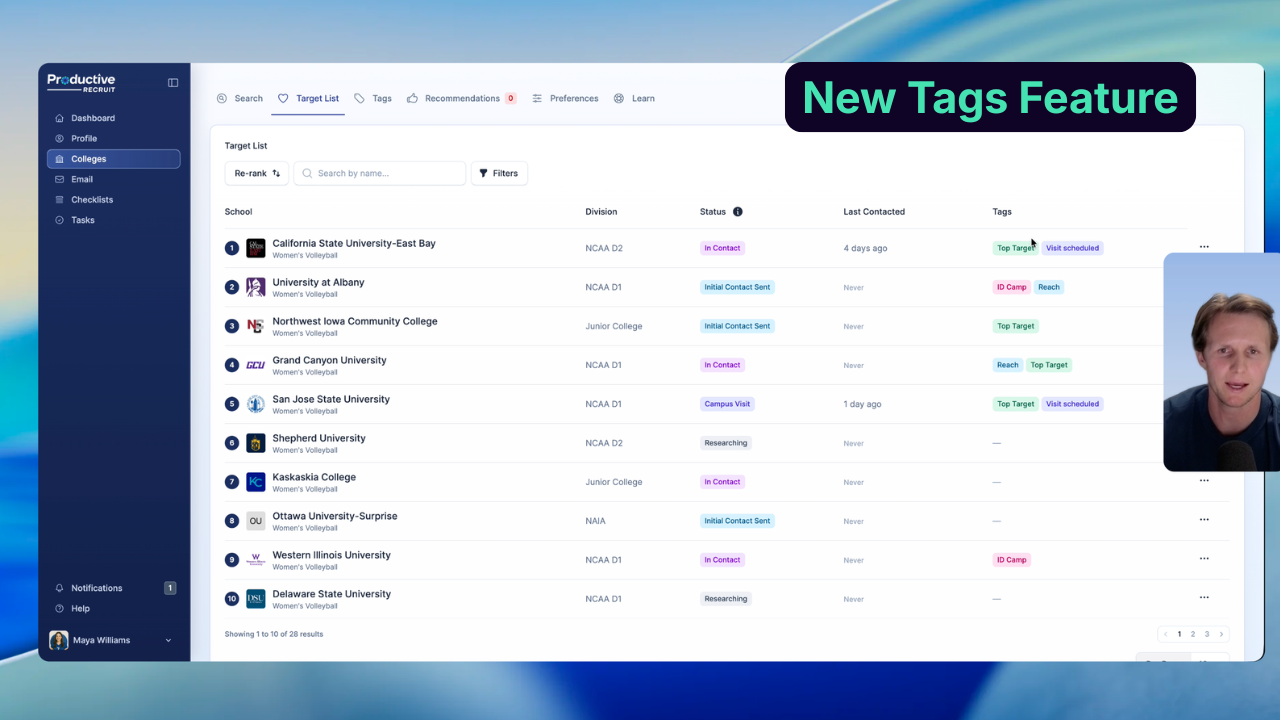This screenshot has height=720, width=1280.
Task: Go to results page 3
Action: click(x=1207, y=634)
